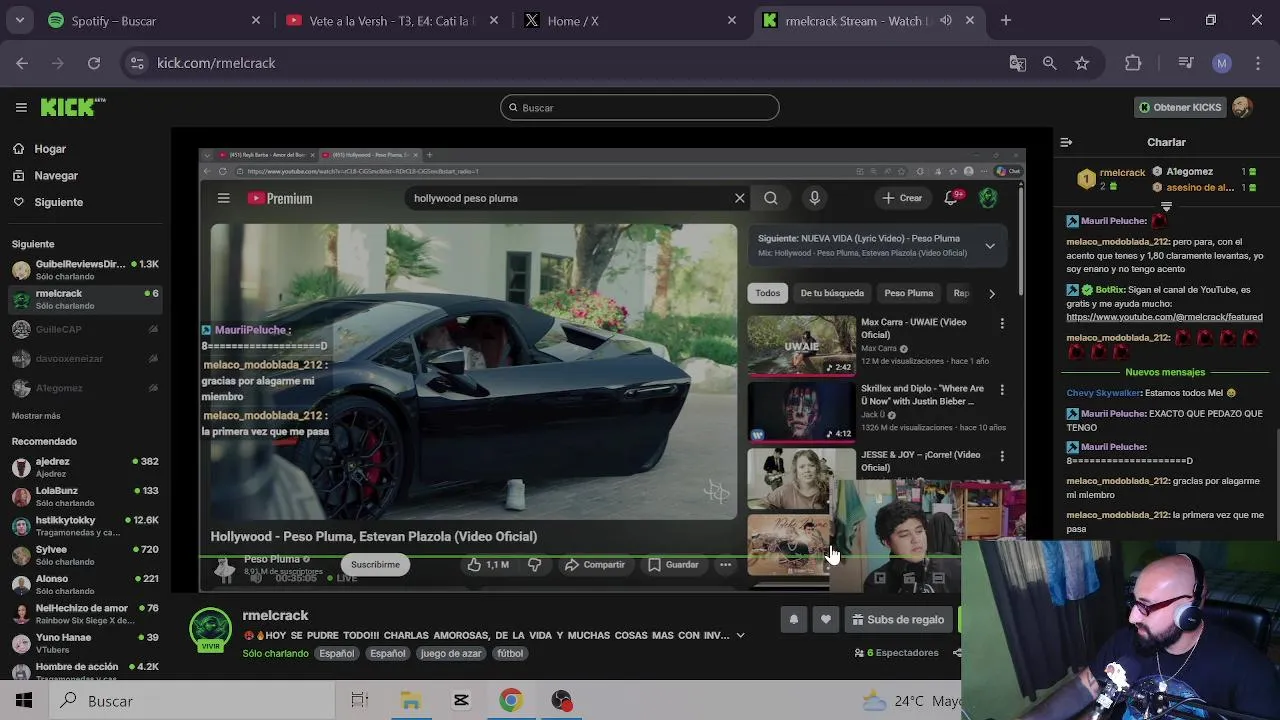Viewport: 1280px width, 720px height.
Task: Expand the chat gift leaderboard arrow
Action: point(1166,206)
